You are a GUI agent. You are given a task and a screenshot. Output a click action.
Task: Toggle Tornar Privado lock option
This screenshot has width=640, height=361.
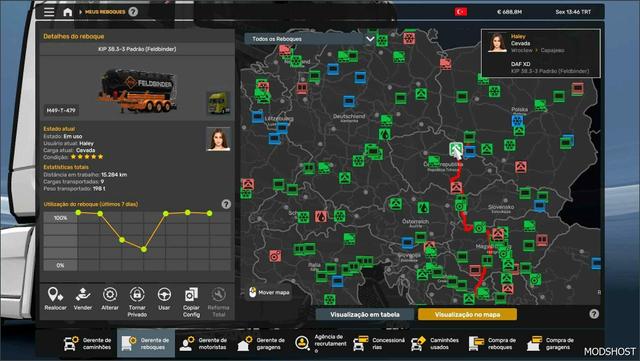137,294
